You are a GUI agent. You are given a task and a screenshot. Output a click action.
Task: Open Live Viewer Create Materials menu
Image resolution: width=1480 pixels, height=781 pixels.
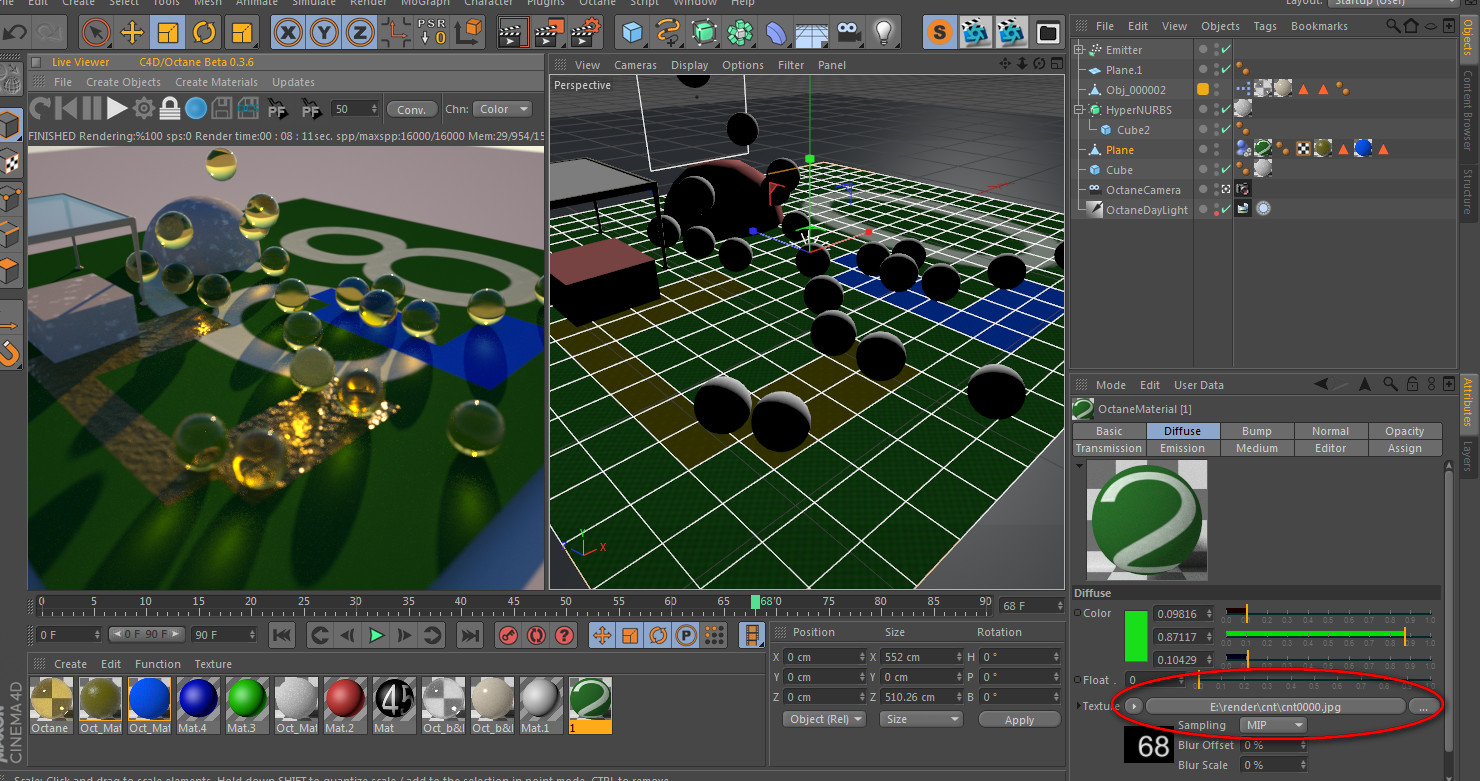pos(216,82)
